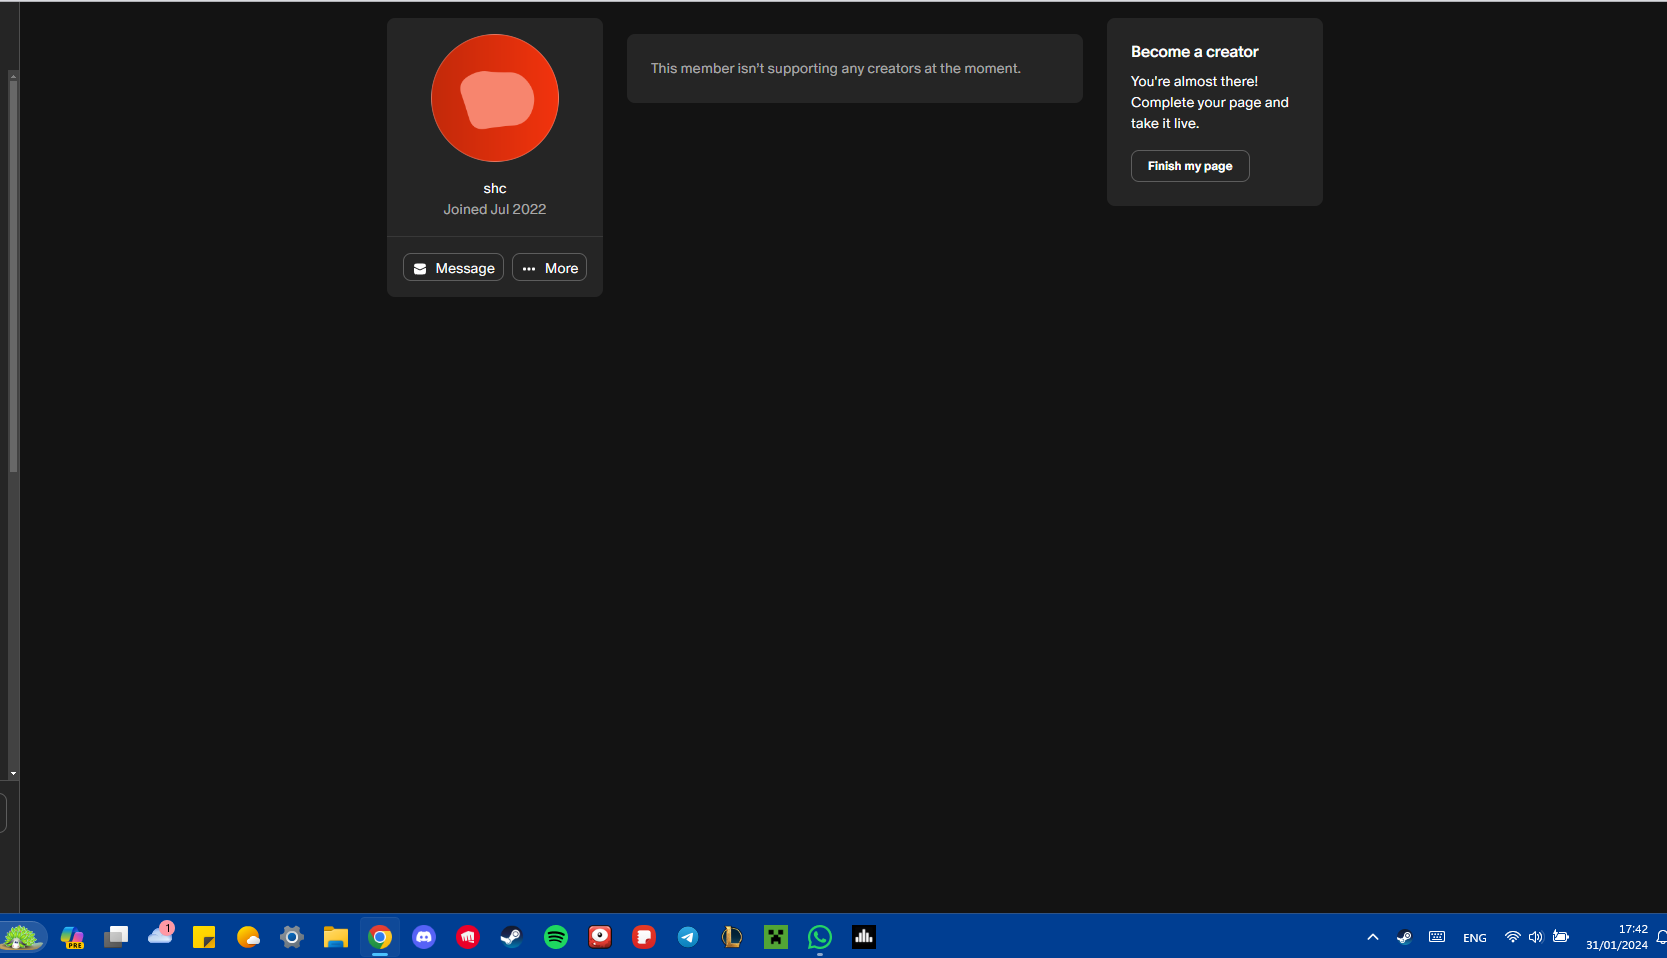Click the shc profile avatar
Image resolution: width=1667 pixels, height=958 pixels.
click(495, 98)
